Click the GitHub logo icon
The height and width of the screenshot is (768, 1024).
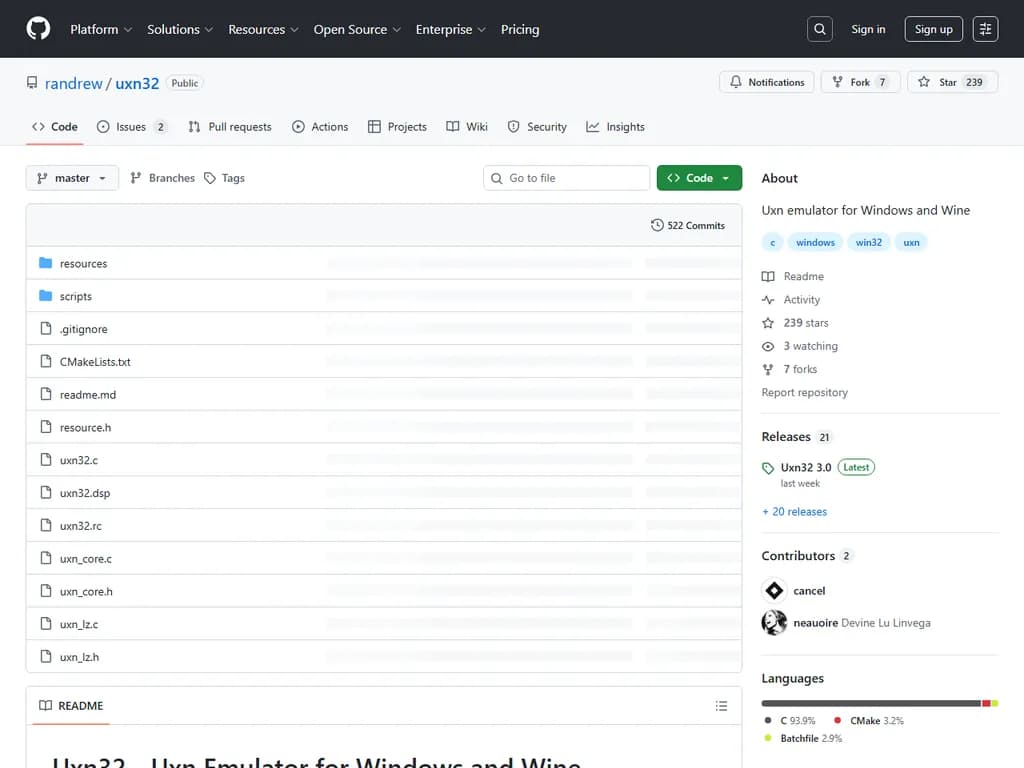point(38,29)
